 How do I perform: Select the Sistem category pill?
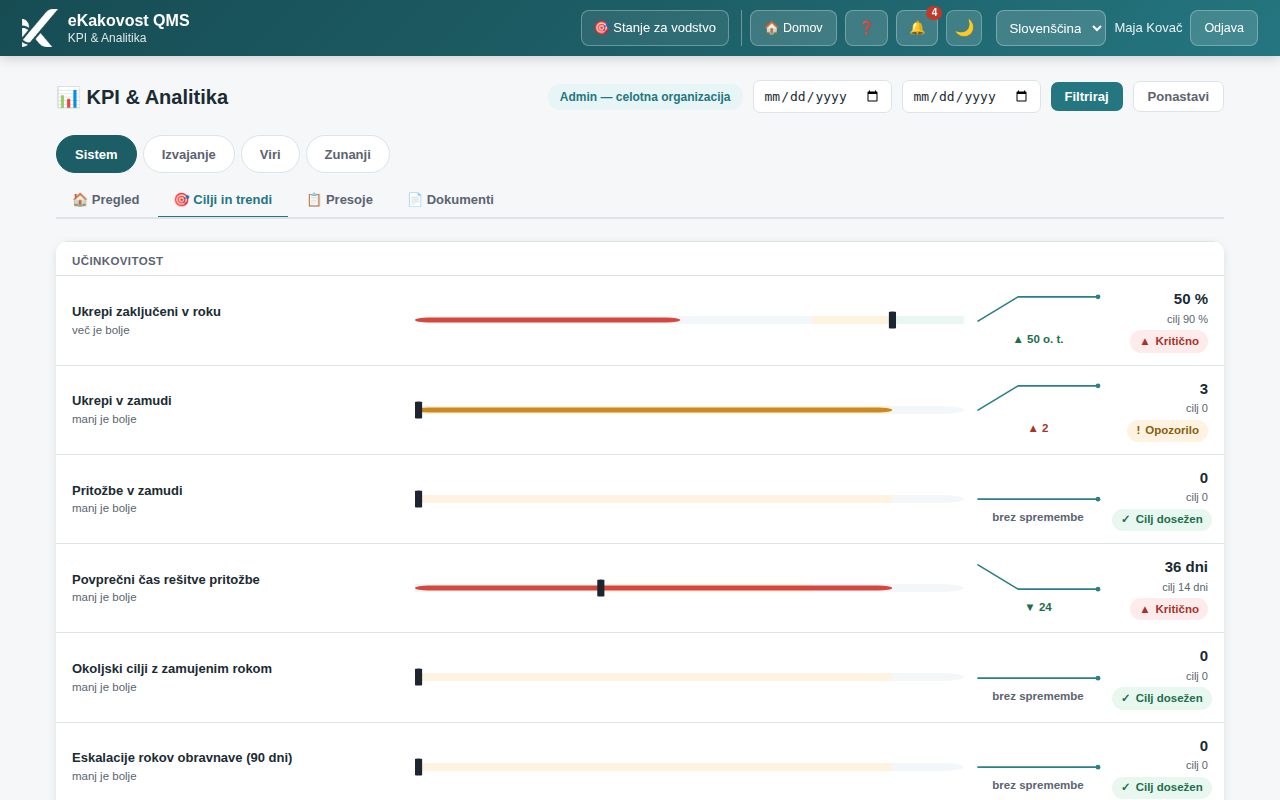pyautogui.click(x=96, y=154)
